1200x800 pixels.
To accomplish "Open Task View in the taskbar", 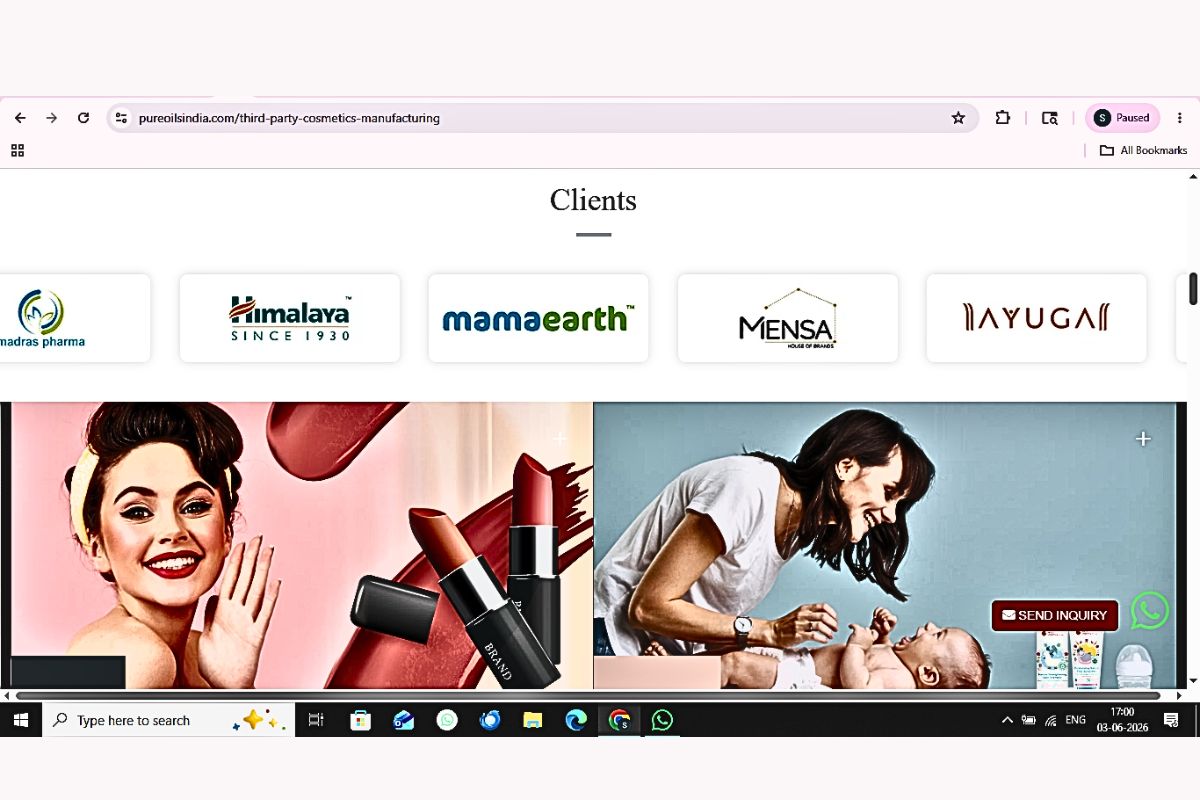I will pyautogui.click(x=316, y=720).
